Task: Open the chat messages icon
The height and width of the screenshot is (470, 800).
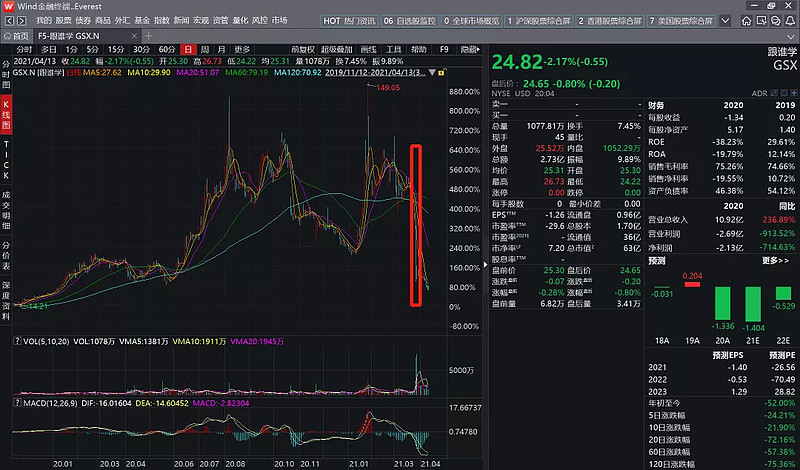Action: pyautogui.click(x=776, y=21)
